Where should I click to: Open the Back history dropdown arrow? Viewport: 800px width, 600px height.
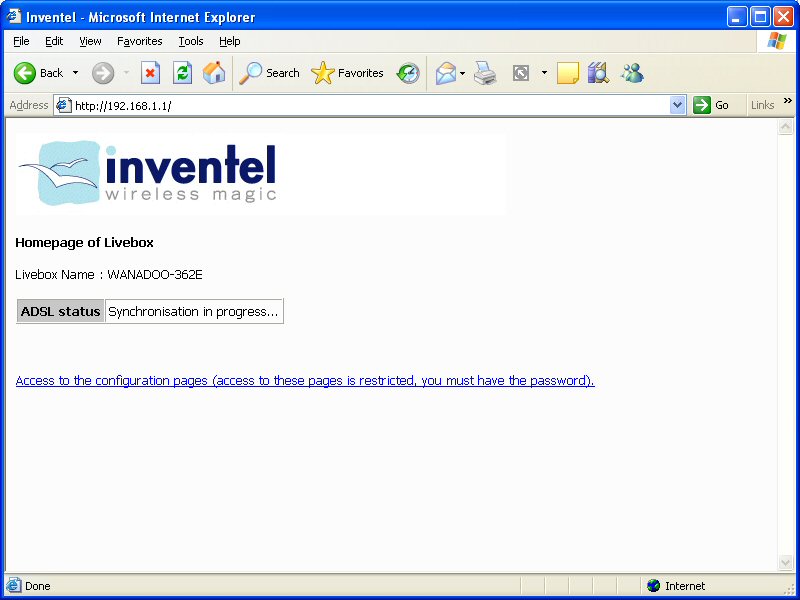[x=76, y=73]
